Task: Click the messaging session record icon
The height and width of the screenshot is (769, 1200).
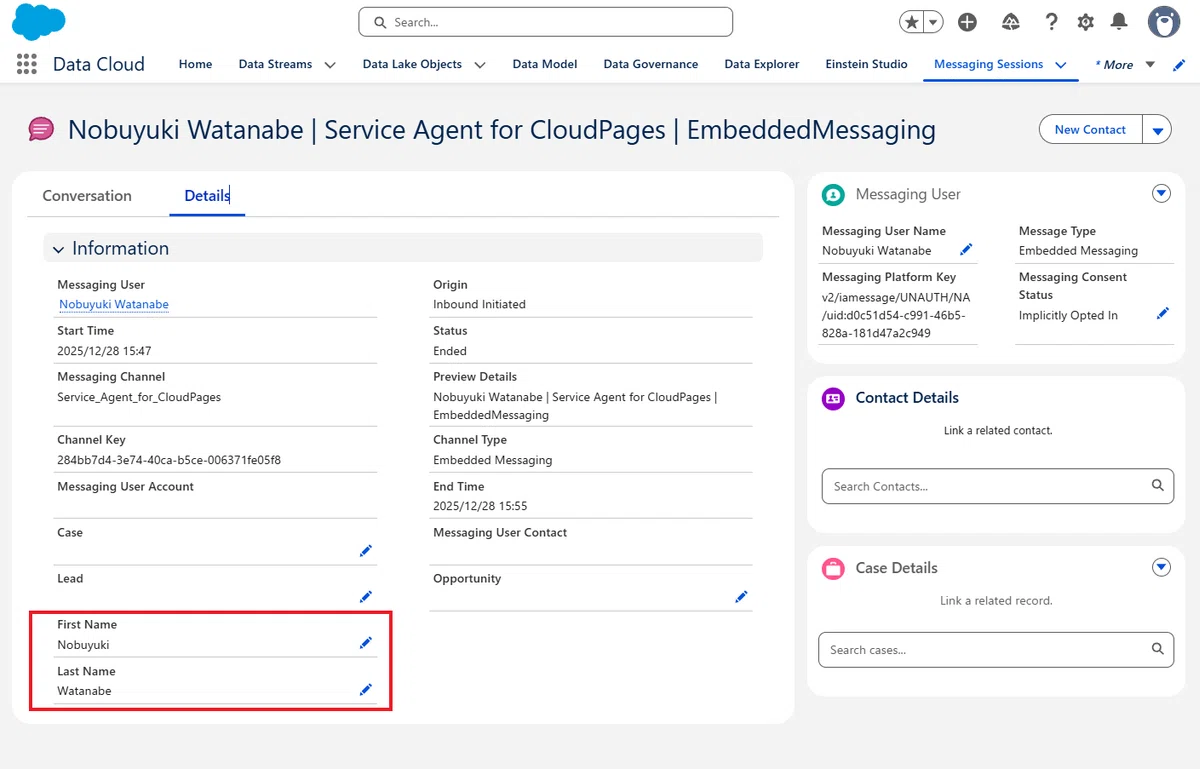Action: (41, 129)
